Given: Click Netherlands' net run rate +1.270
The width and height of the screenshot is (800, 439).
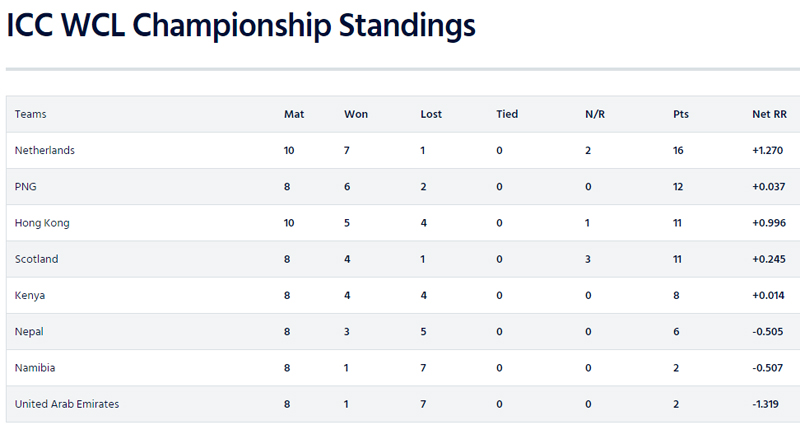Looking at the screenshot, I should (769, 150).
